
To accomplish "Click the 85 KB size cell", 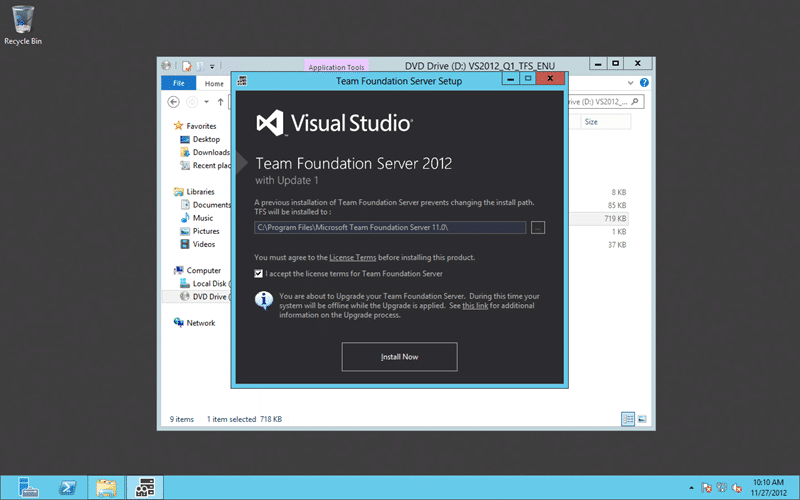I will pos(617,206).
